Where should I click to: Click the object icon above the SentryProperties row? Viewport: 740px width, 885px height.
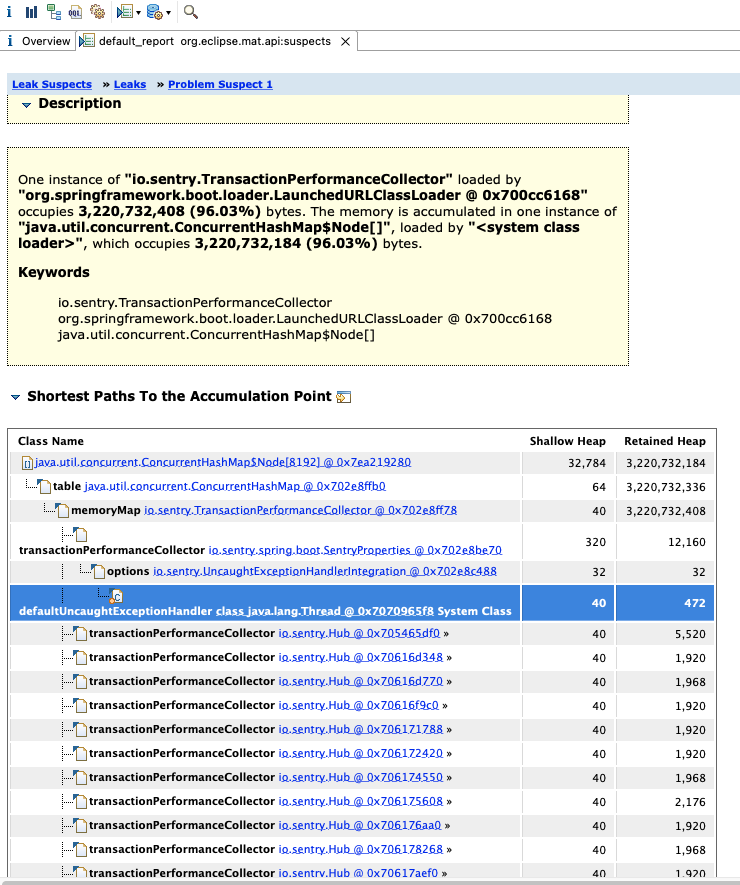81,534
